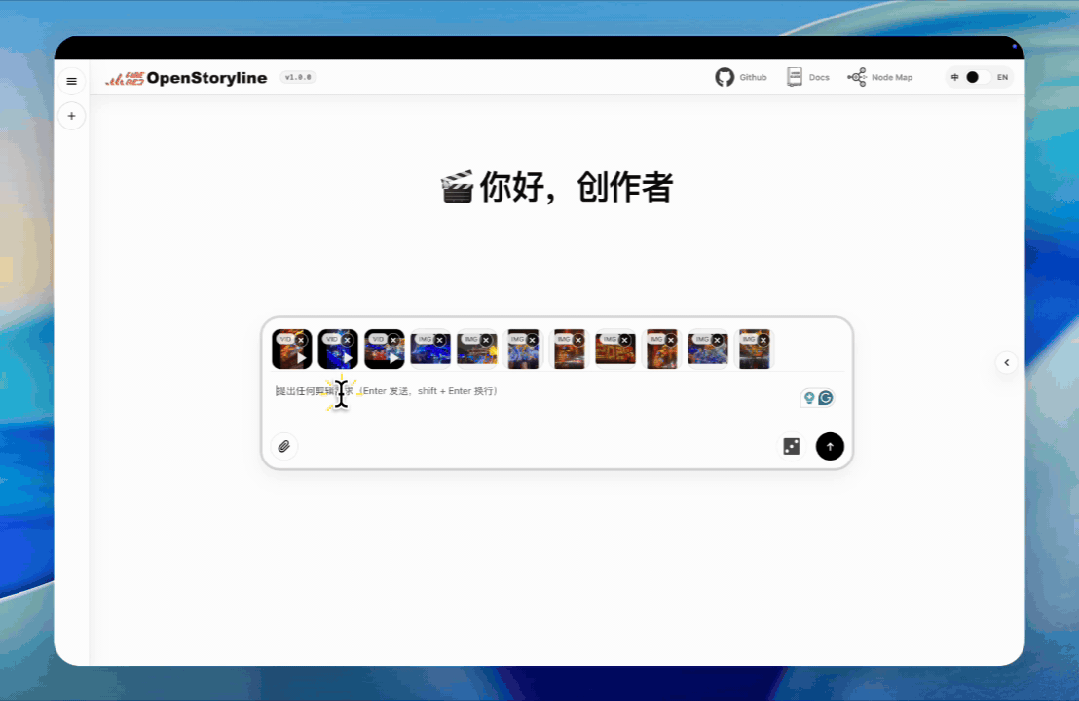Image resolution: width=1079 pixels, height=701 pixels.
Task: Open the Node Map page
Action: [880, 77]
